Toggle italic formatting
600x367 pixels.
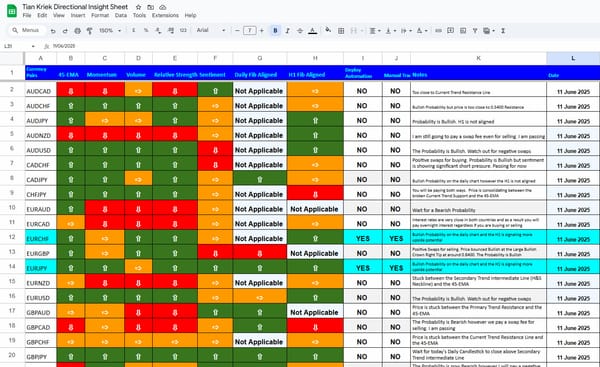287,31
